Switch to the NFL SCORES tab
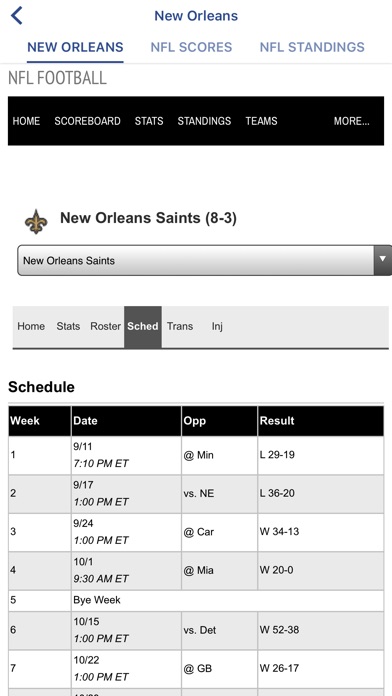The width and height of the screenshot is (392, 696). [191, 47]
